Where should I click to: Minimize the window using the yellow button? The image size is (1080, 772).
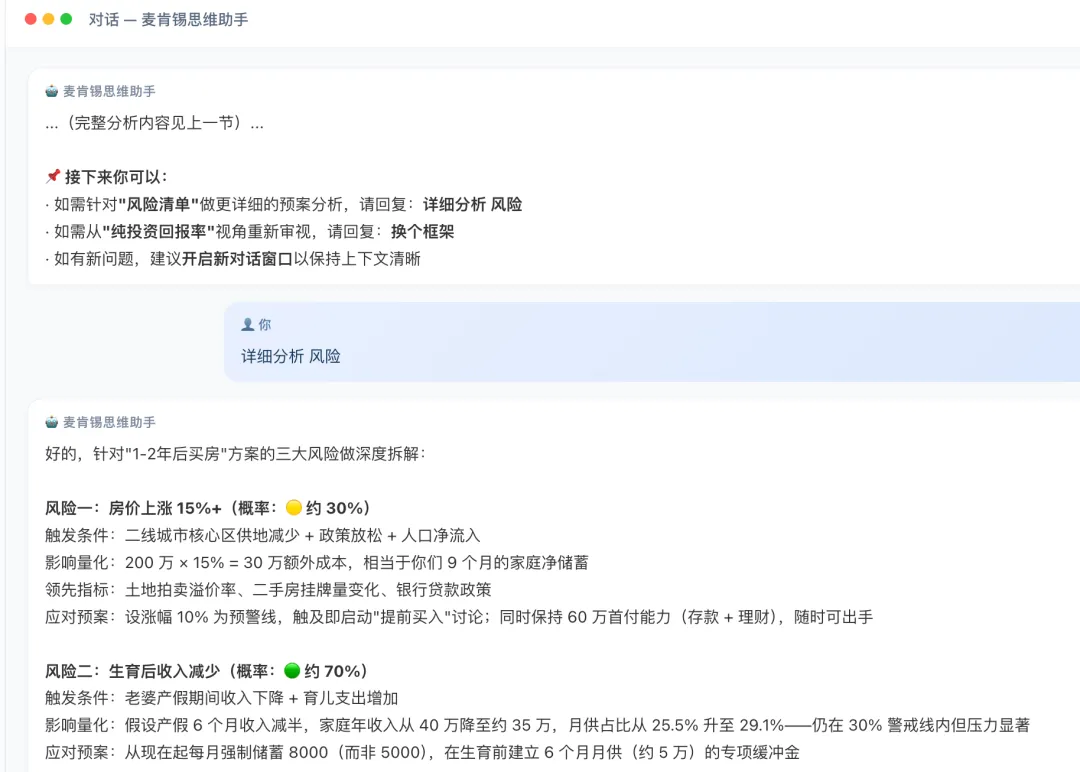pyautogui.click(x=48, y=19)
